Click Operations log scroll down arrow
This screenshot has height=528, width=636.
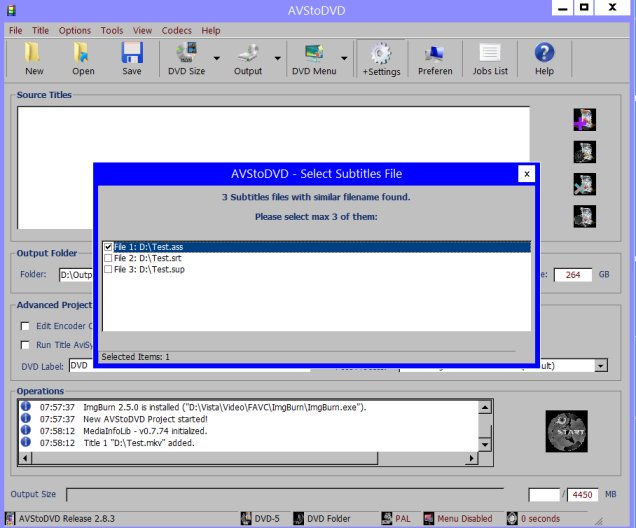(485, 444)
